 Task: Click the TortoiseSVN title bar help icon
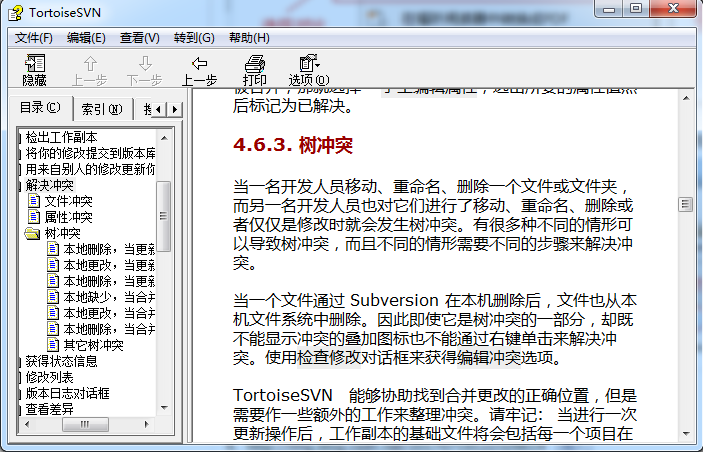[x=15, y=13]
